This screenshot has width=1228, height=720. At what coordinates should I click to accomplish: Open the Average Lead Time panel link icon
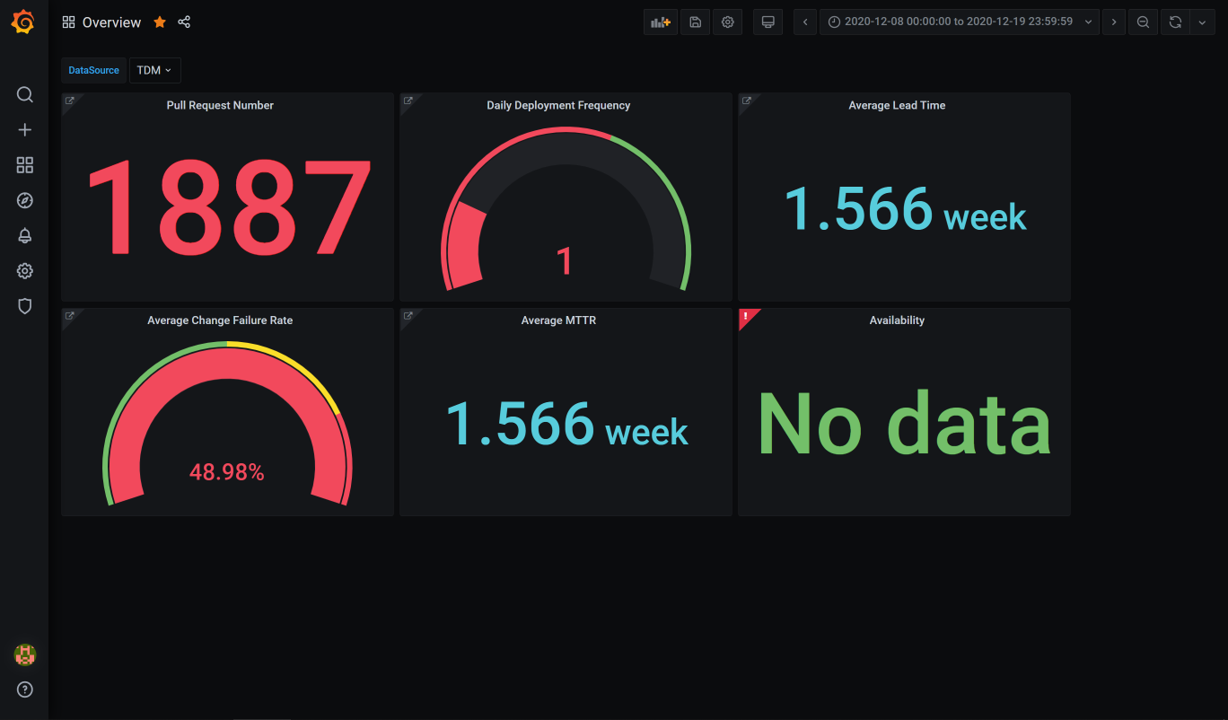(746, 101)
